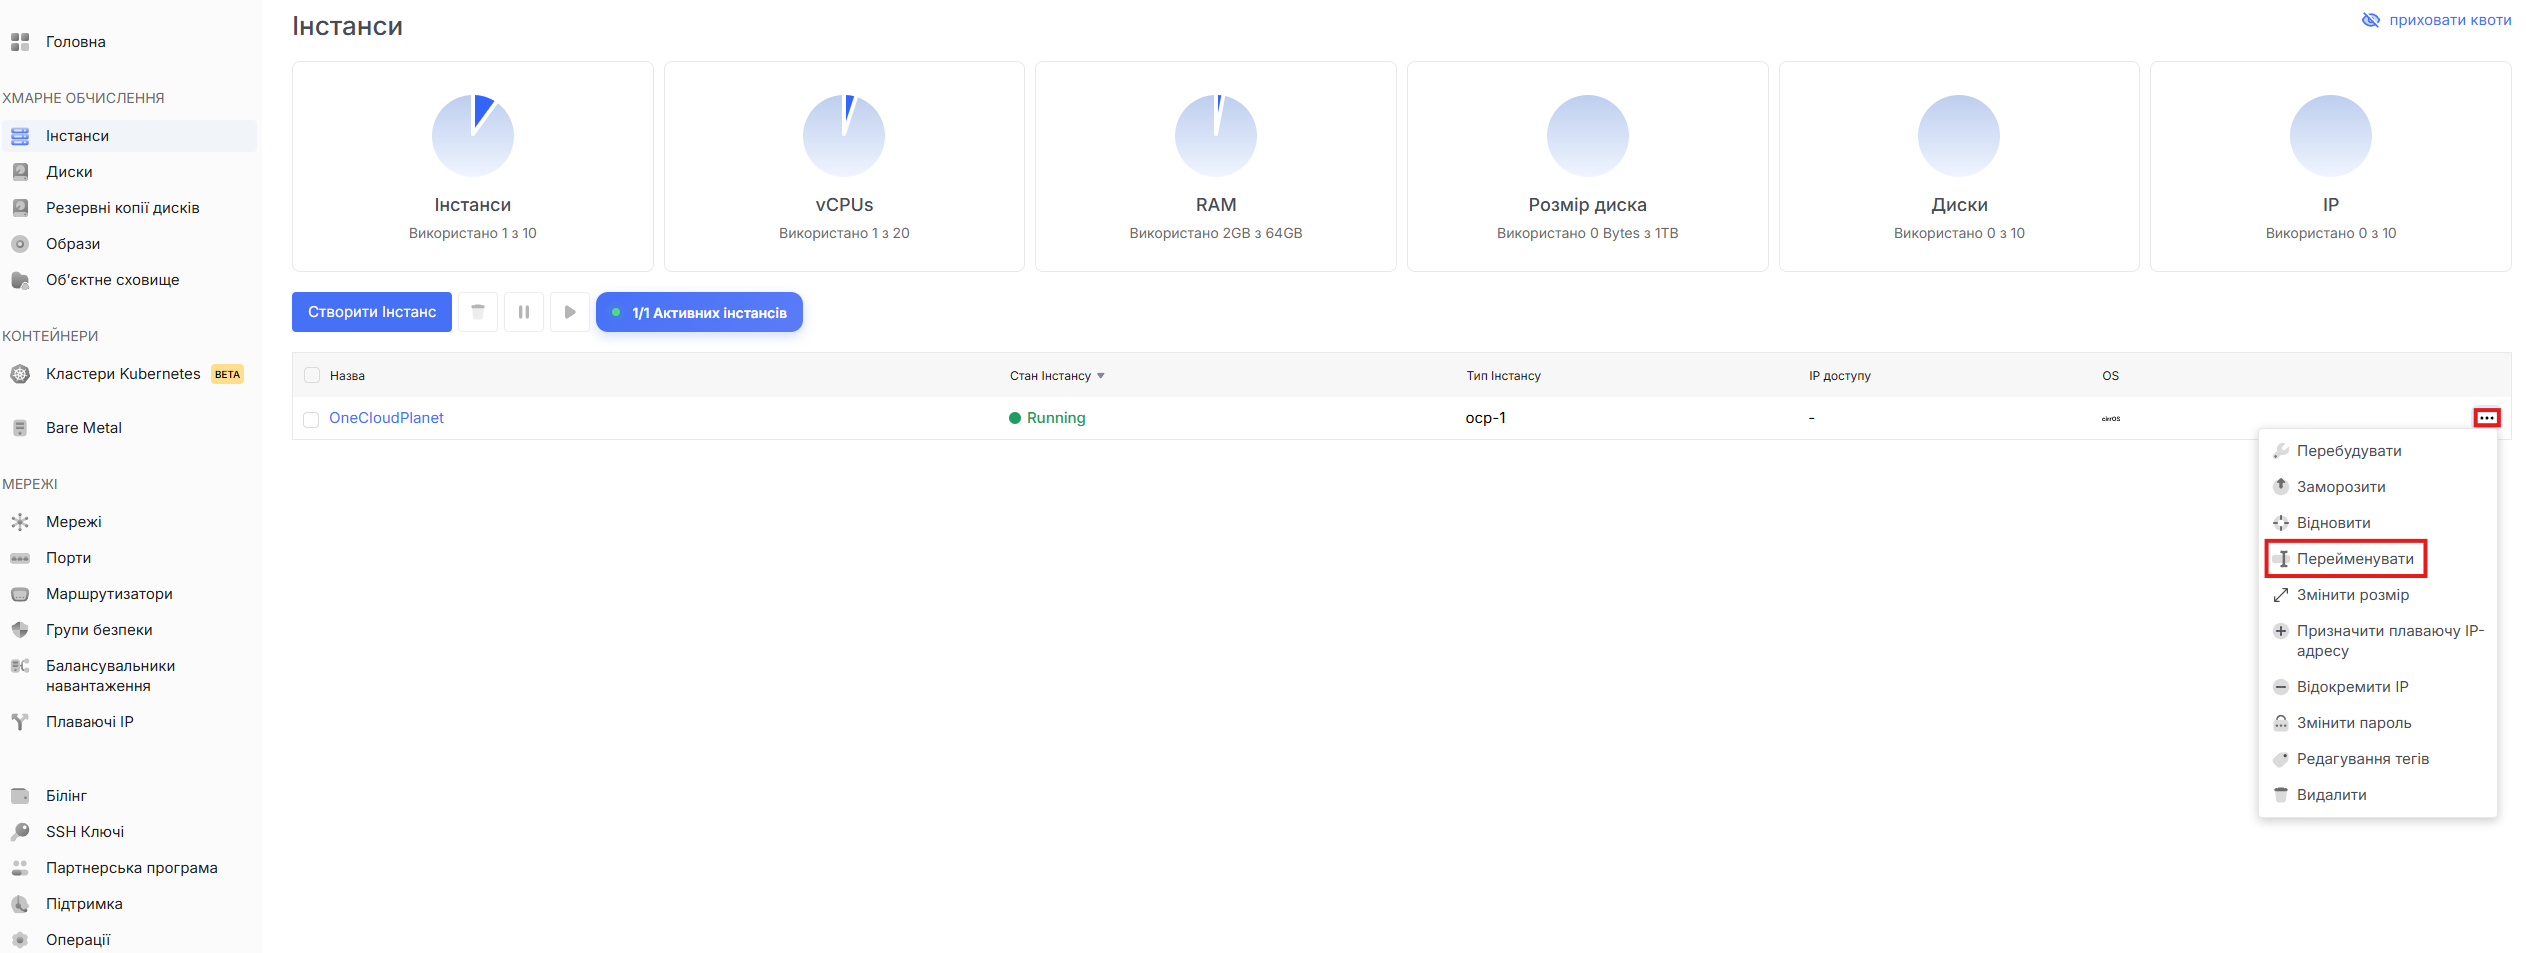2526x953 pixels.
Task: Click the 1/1 Активних інстансів filter
Action: click(x=699, y=312)
